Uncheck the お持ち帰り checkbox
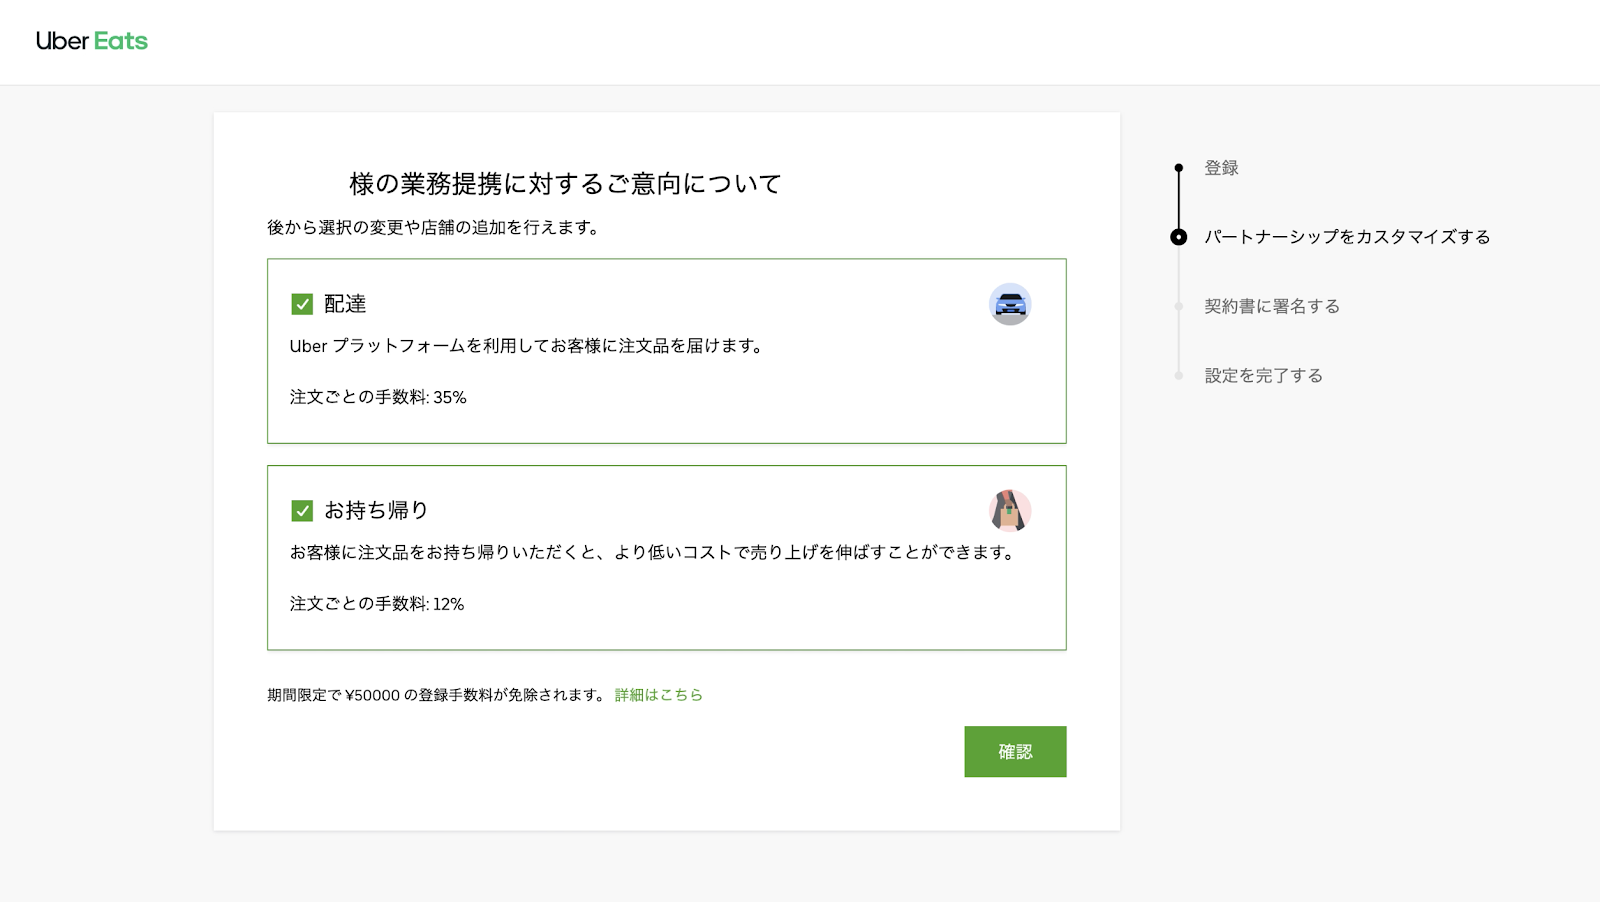 pyautogui.click(x=300, y=509)
